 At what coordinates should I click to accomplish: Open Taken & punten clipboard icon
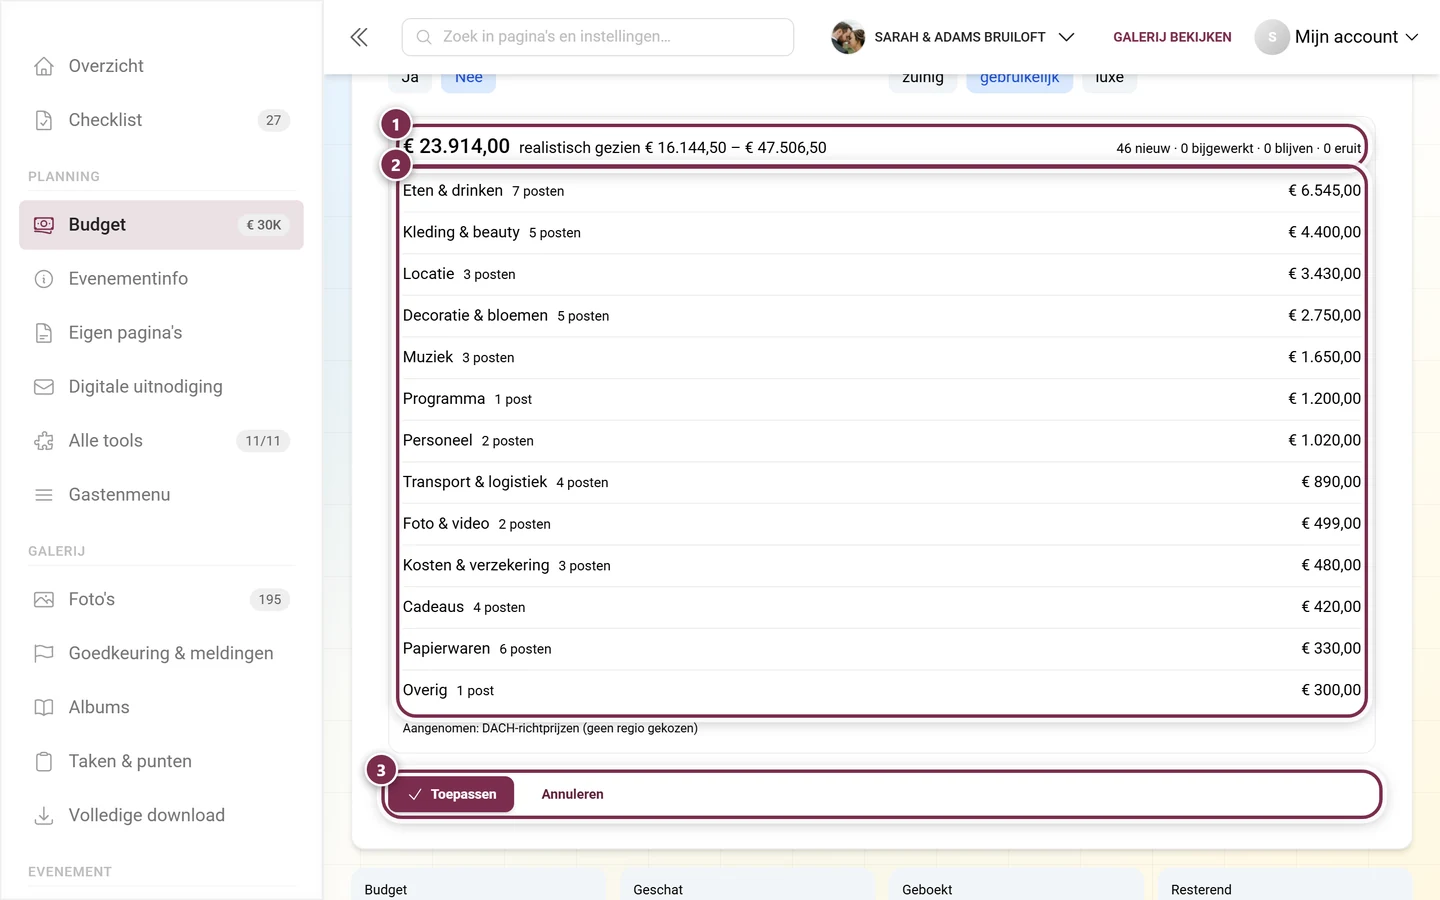(x=44, y=762)
